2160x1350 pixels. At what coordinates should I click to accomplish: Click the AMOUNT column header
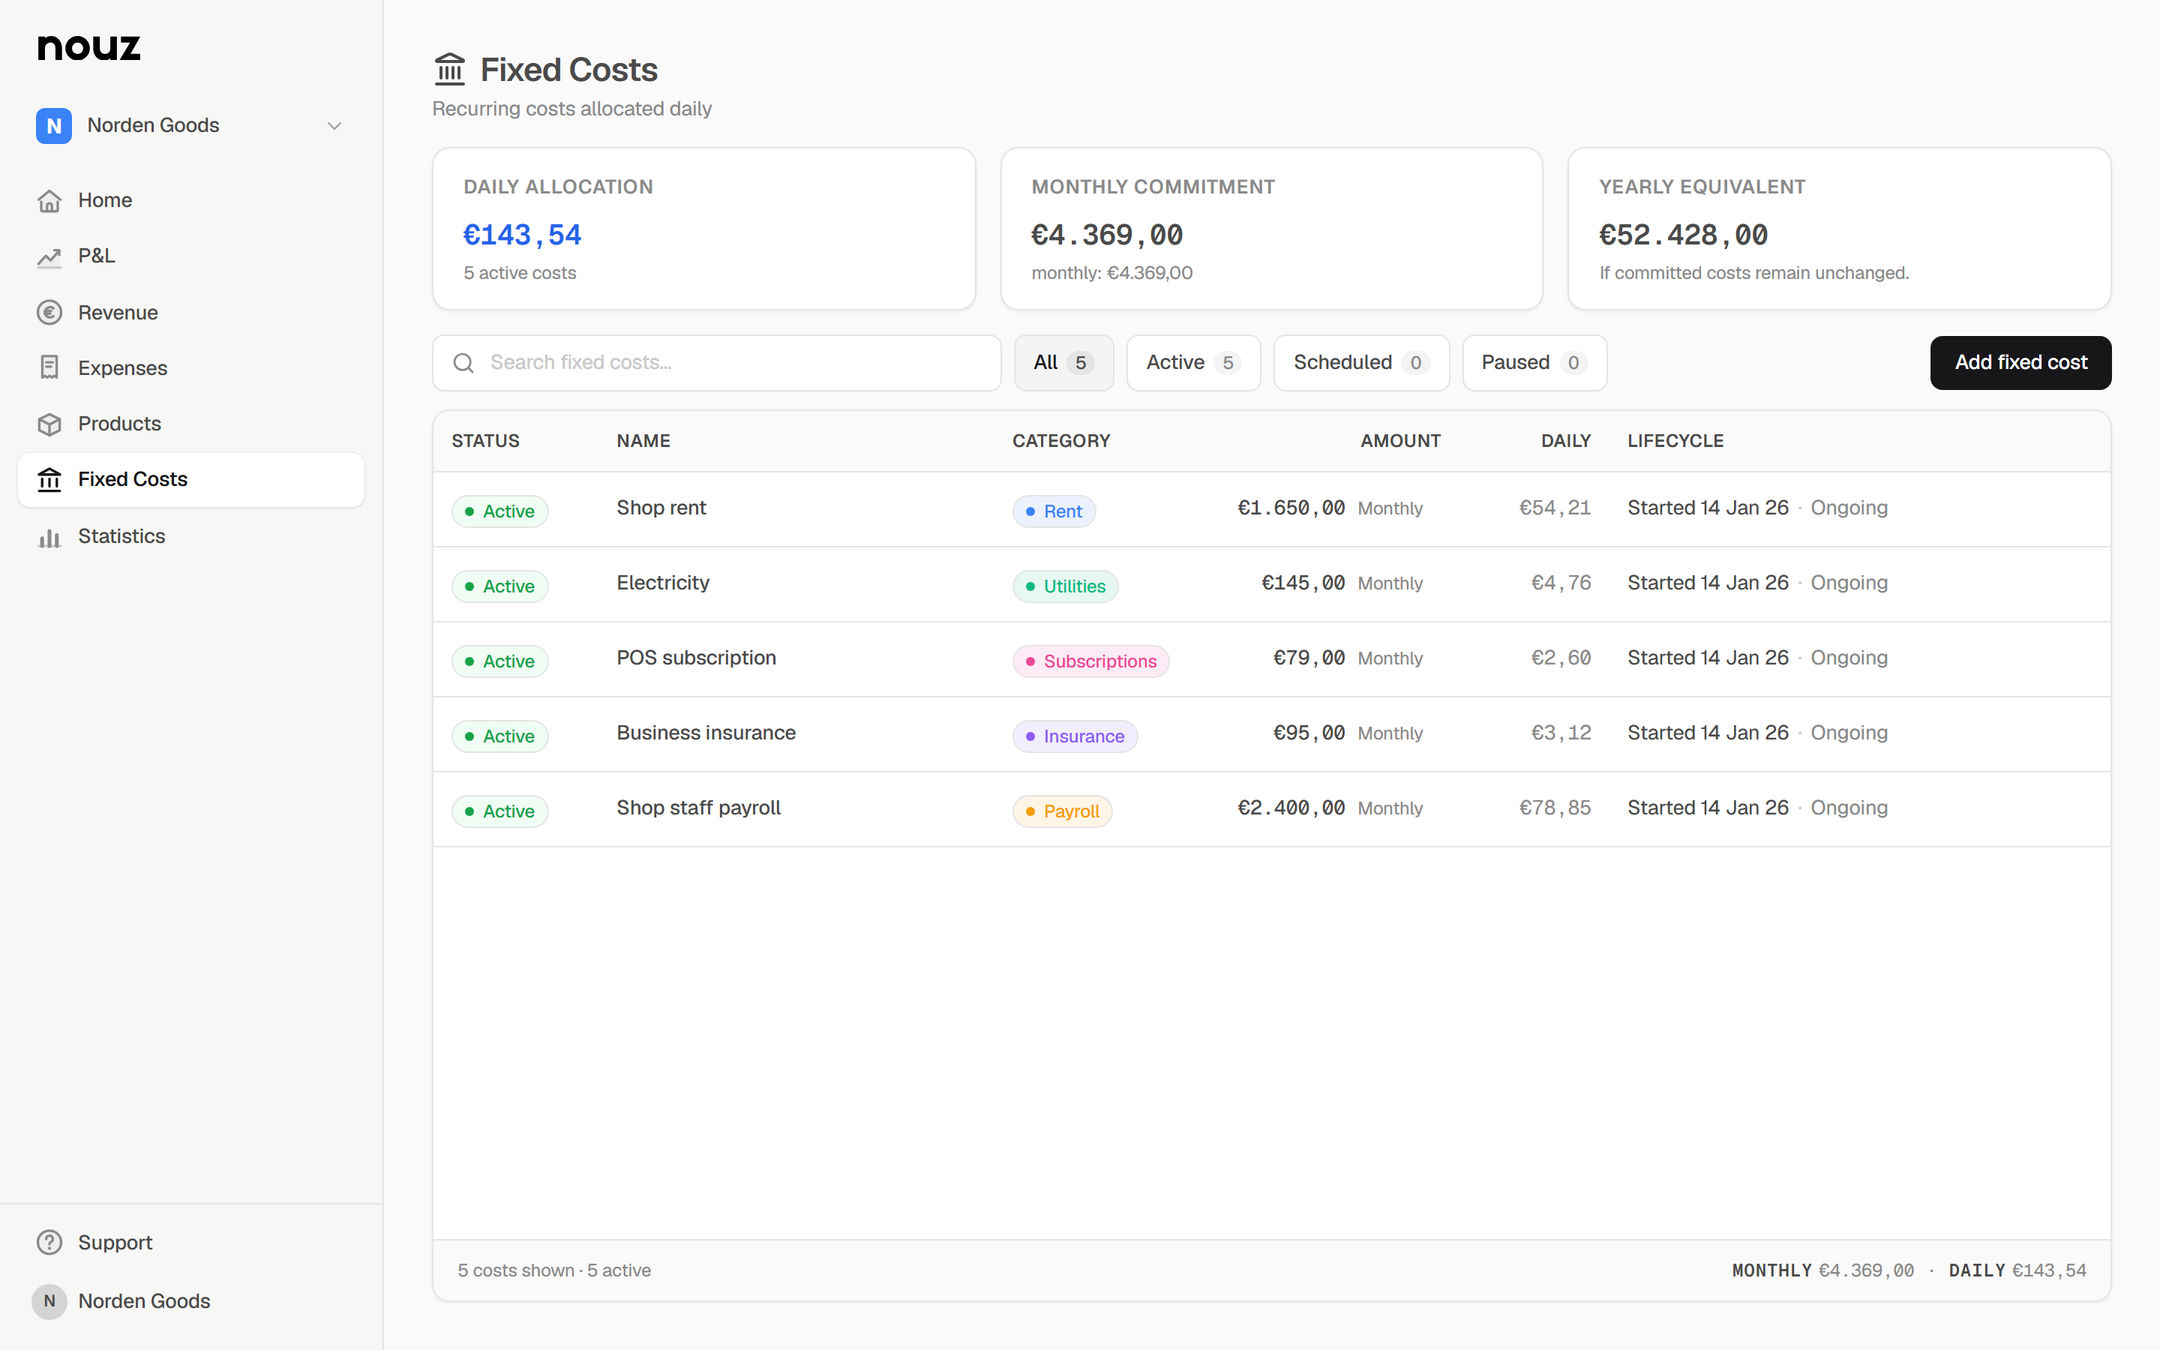click(x=1400, y=441)
